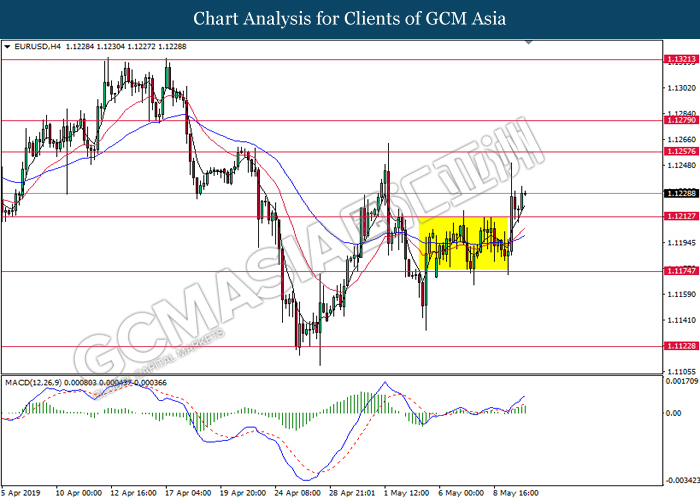Click the 12 Apr 16:00 time label
Image resolution: width=700 pixels, height=500 pixels.
(x=133, y=493)
